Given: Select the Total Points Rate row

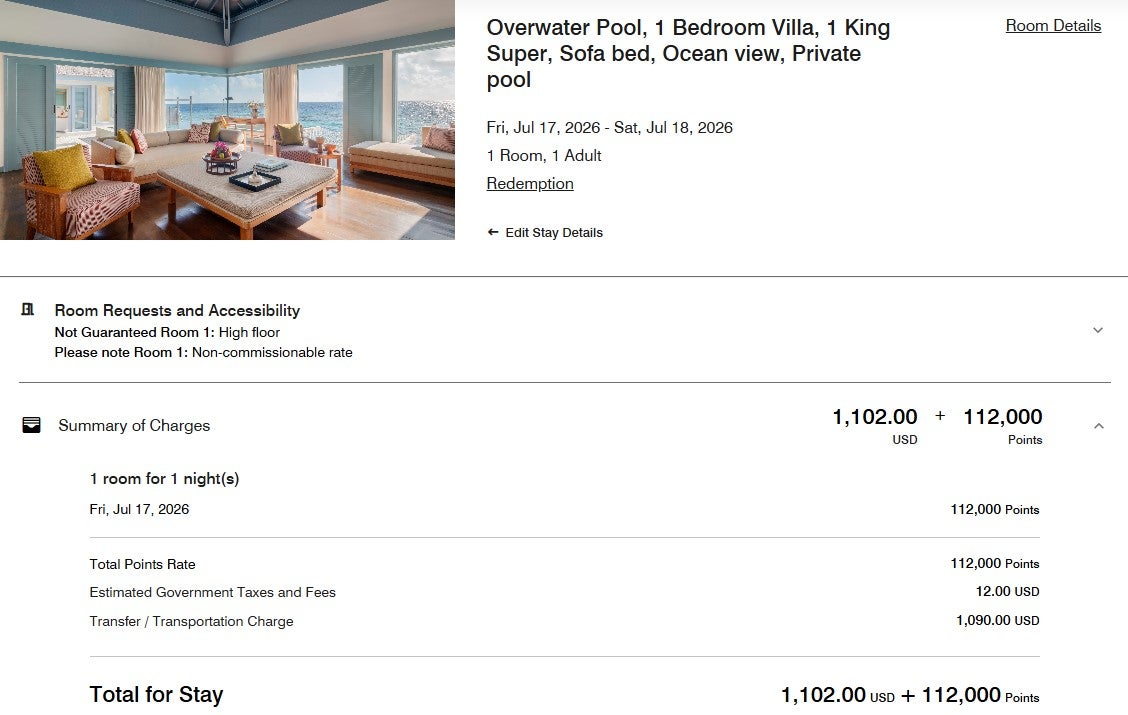Looking at the screenshot, I should (x=142, y=564).
